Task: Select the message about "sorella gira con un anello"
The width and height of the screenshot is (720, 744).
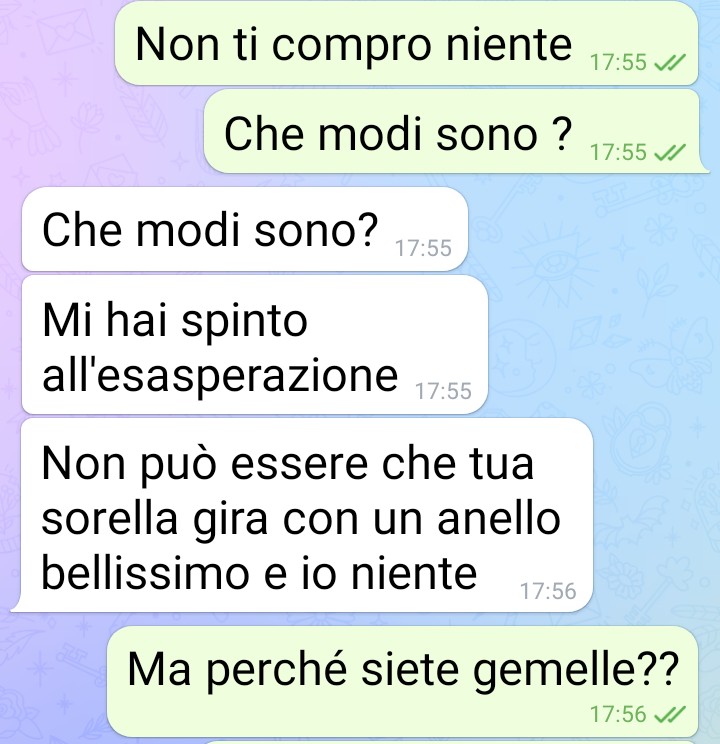Action: click(302, 515)
